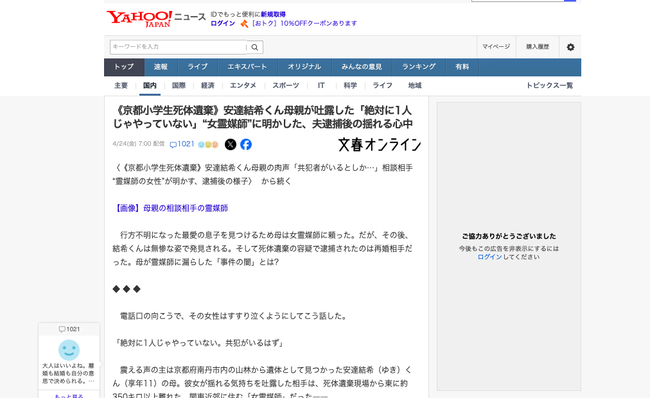
Task: Select the 経済 category
Action: coord(208,85)
